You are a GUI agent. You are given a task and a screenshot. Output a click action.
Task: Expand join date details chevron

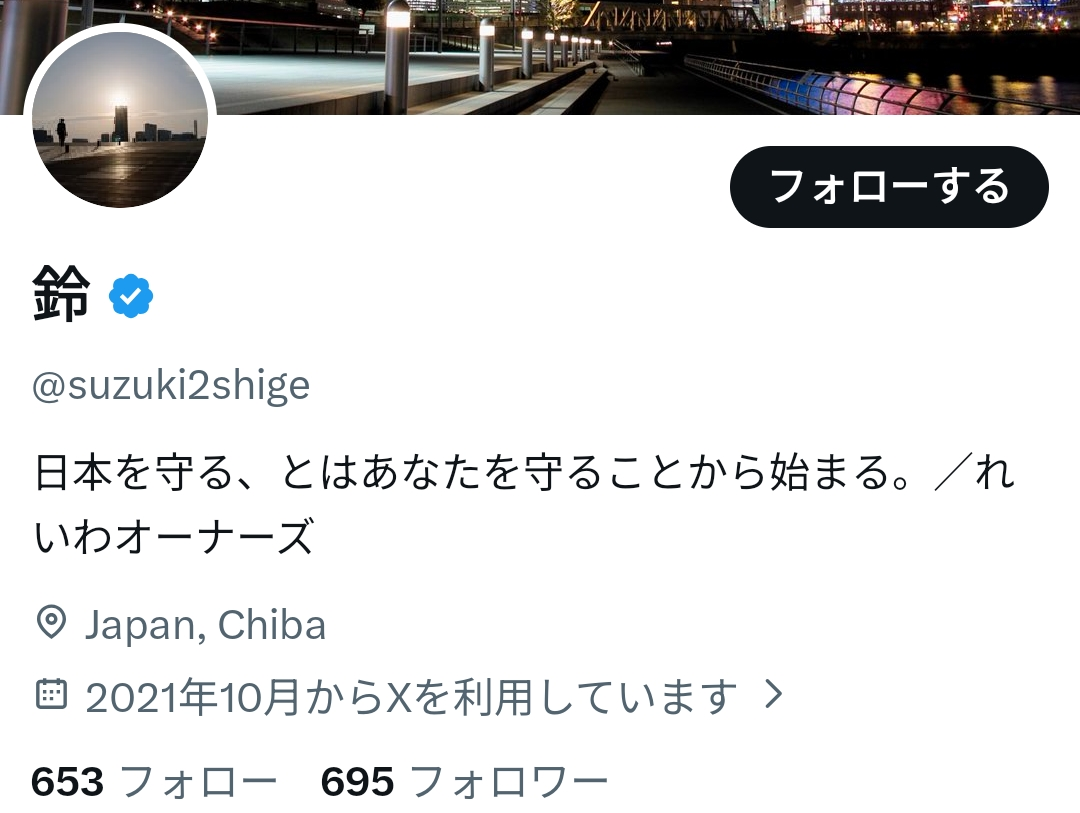pos(774,694)
